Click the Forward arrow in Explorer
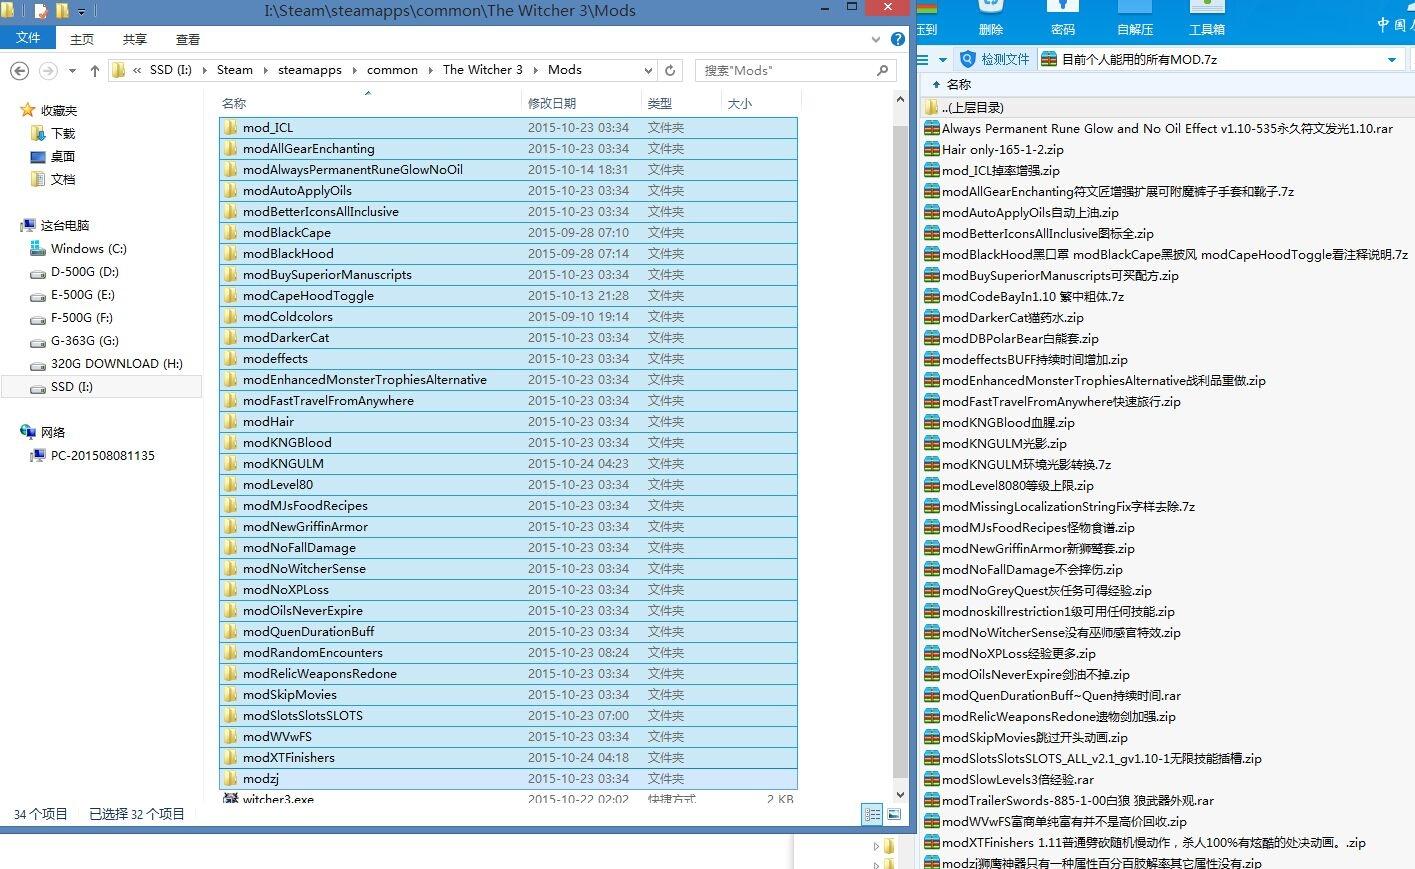The height and width of the screenshot is (869, 1415). 48,70
